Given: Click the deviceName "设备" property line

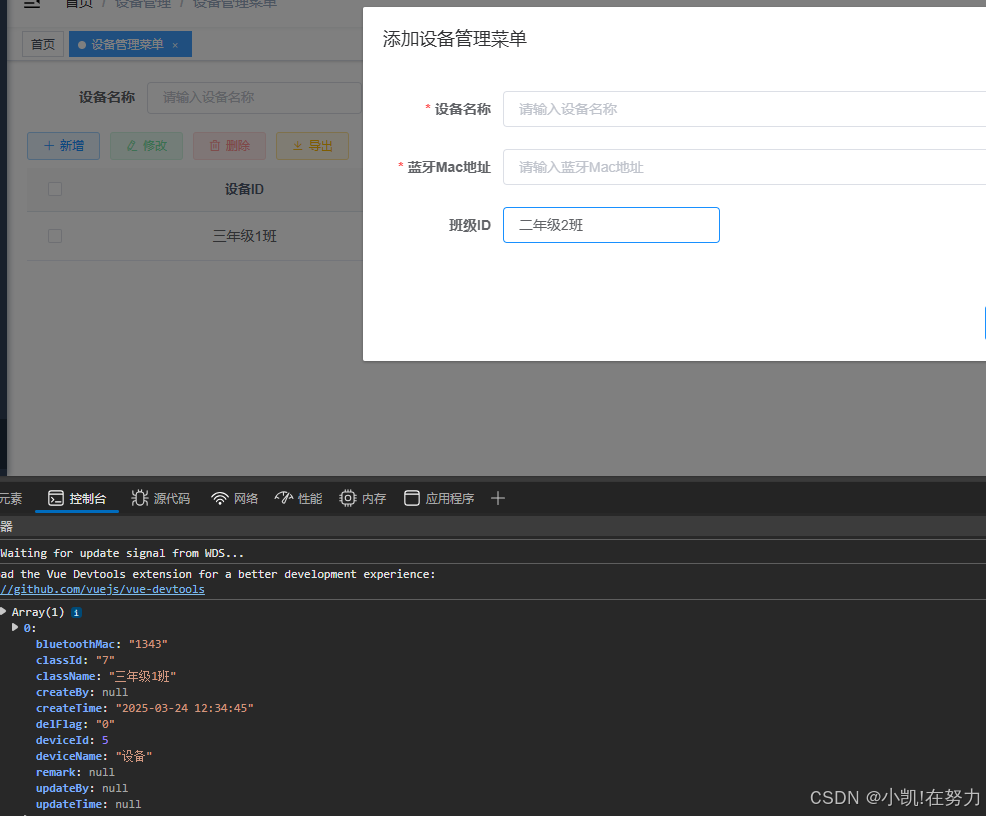Looking at the screenshot, I should tap(94, 756).
